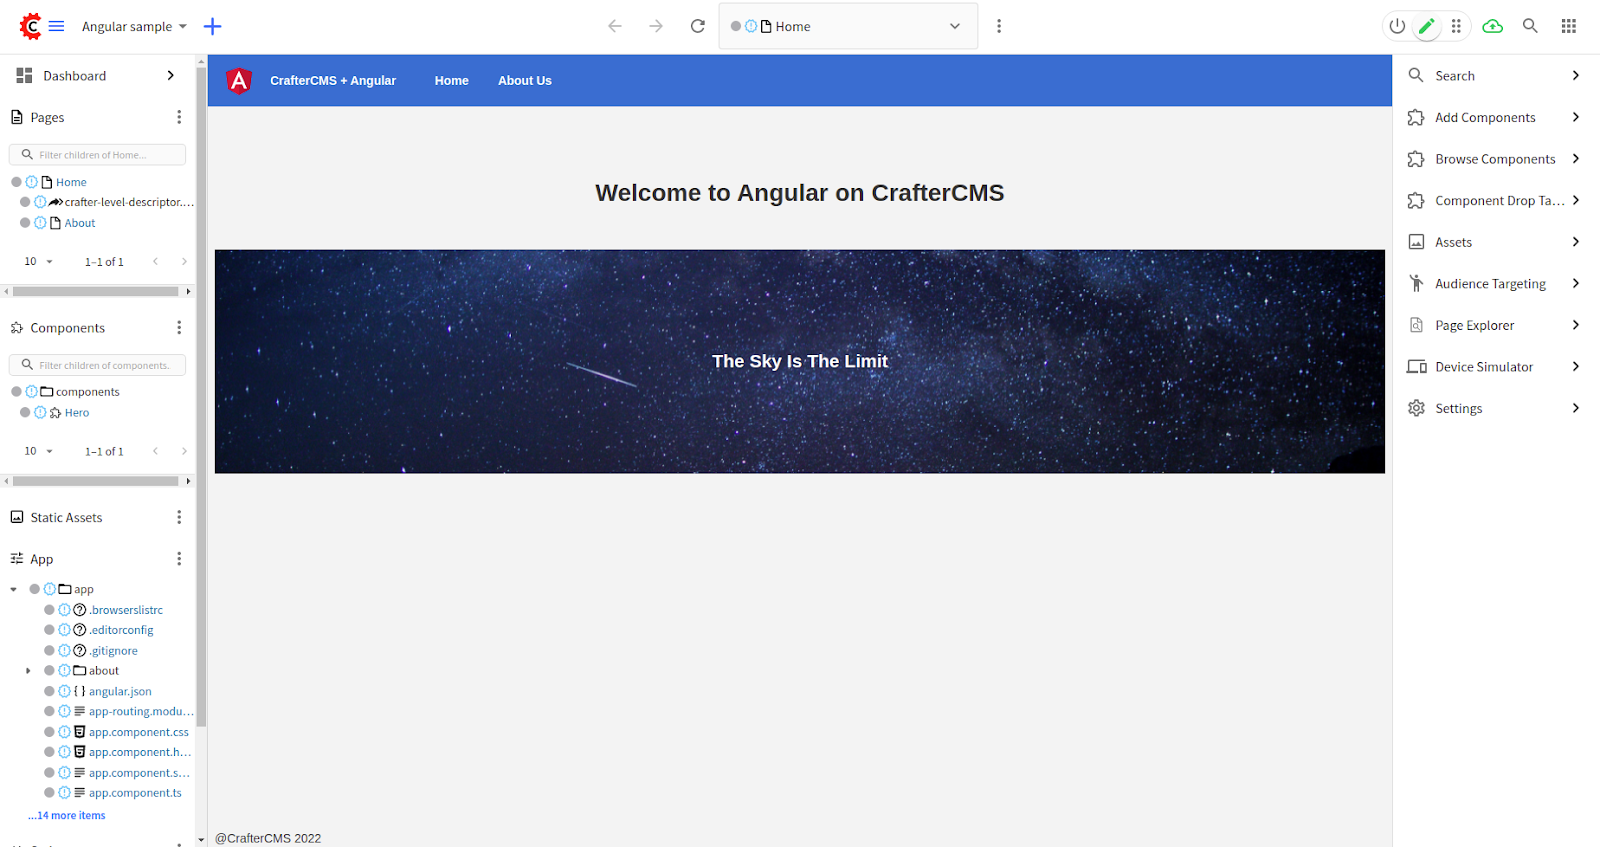Viewport: 1600px width, 847px height.
Task: Click the search magnifier icon in top bar
Action: 1530,26
